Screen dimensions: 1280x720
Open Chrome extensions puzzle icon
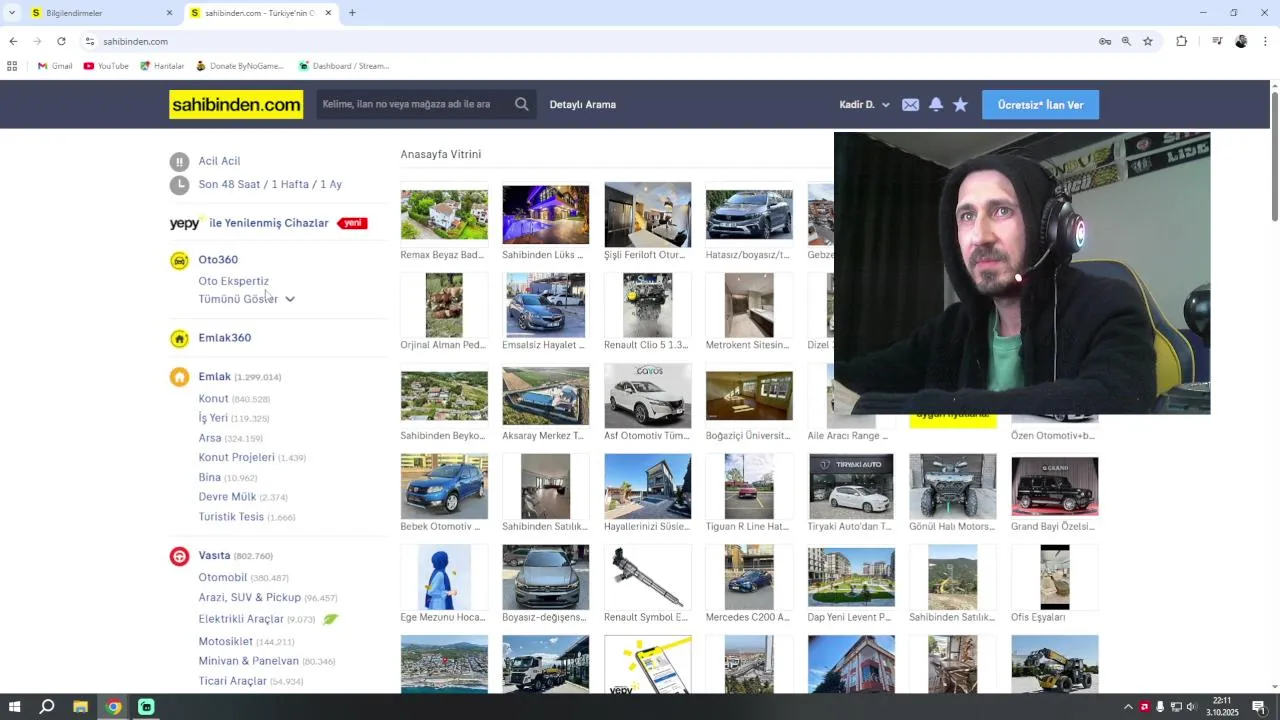[x=1181, y=41]
